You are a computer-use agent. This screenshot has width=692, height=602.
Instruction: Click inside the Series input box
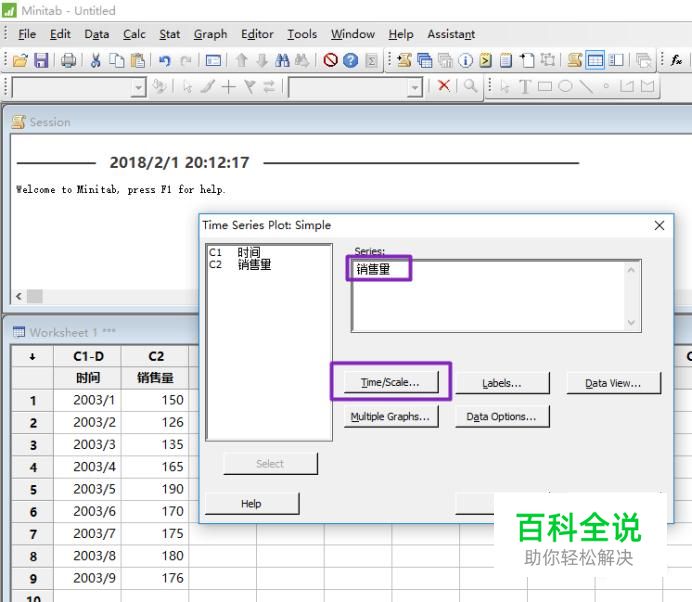496,296
